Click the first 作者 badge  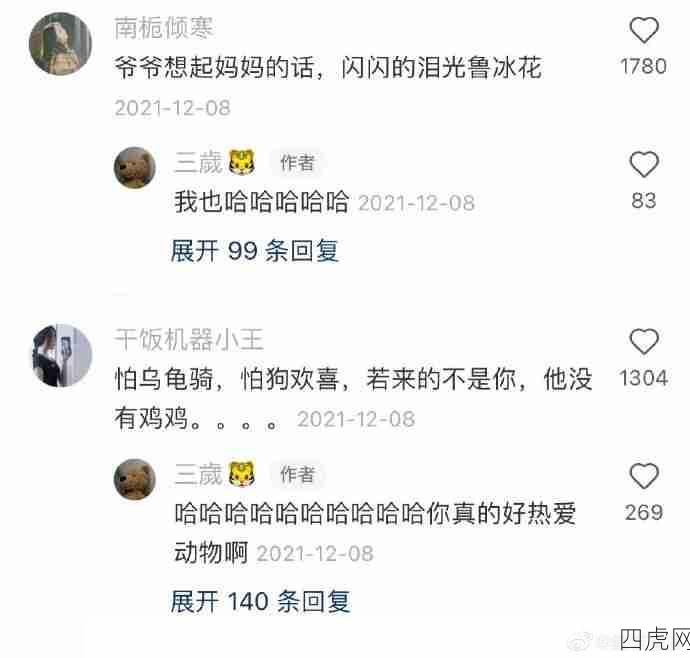pyautogui.click(x=298, y=163)
